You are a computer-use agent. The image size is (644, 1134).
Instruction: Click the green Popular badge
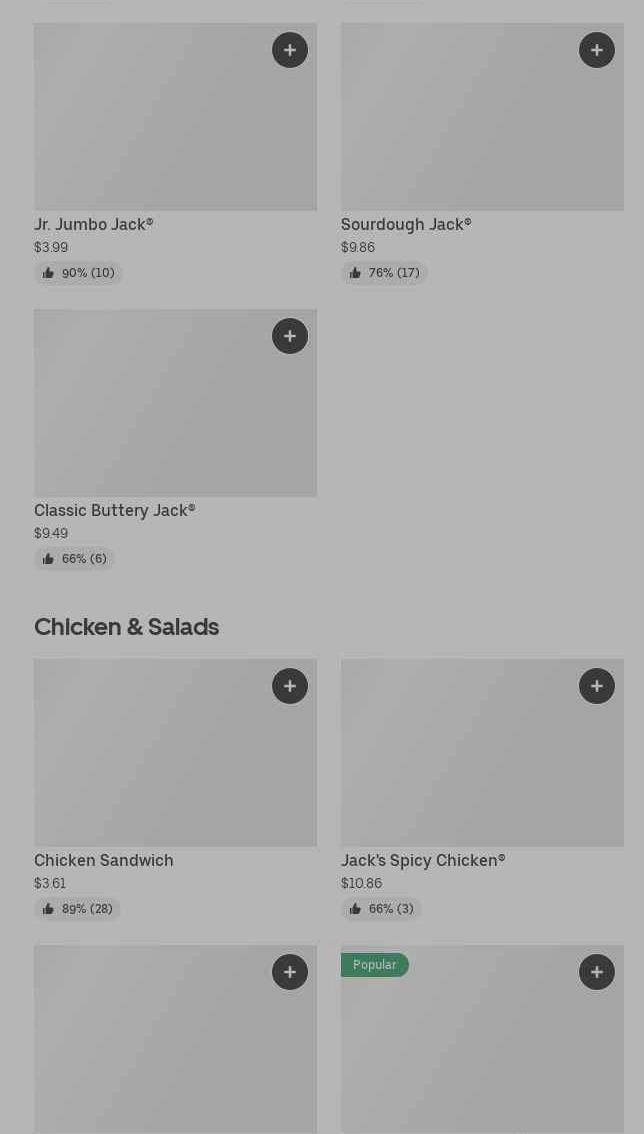click(x=375, y=965)
